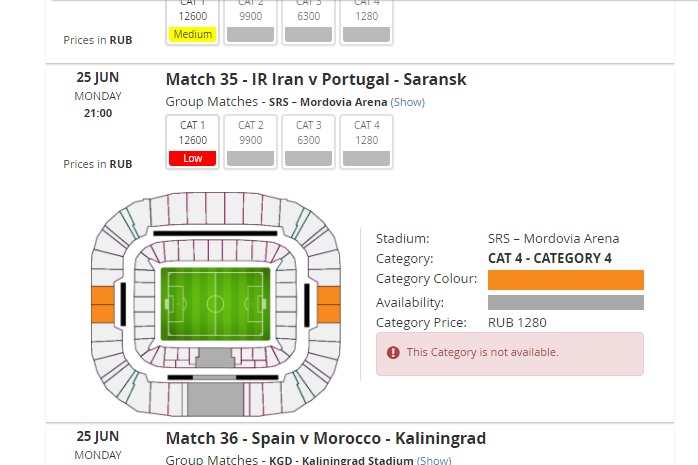Open the Show link beside Mordovia Arena
Screen dimensions: 698x465
point(407,102)
